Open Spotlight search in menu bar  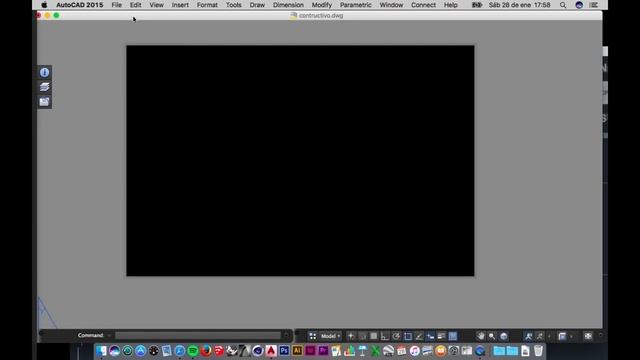click(x=563, y=5)
